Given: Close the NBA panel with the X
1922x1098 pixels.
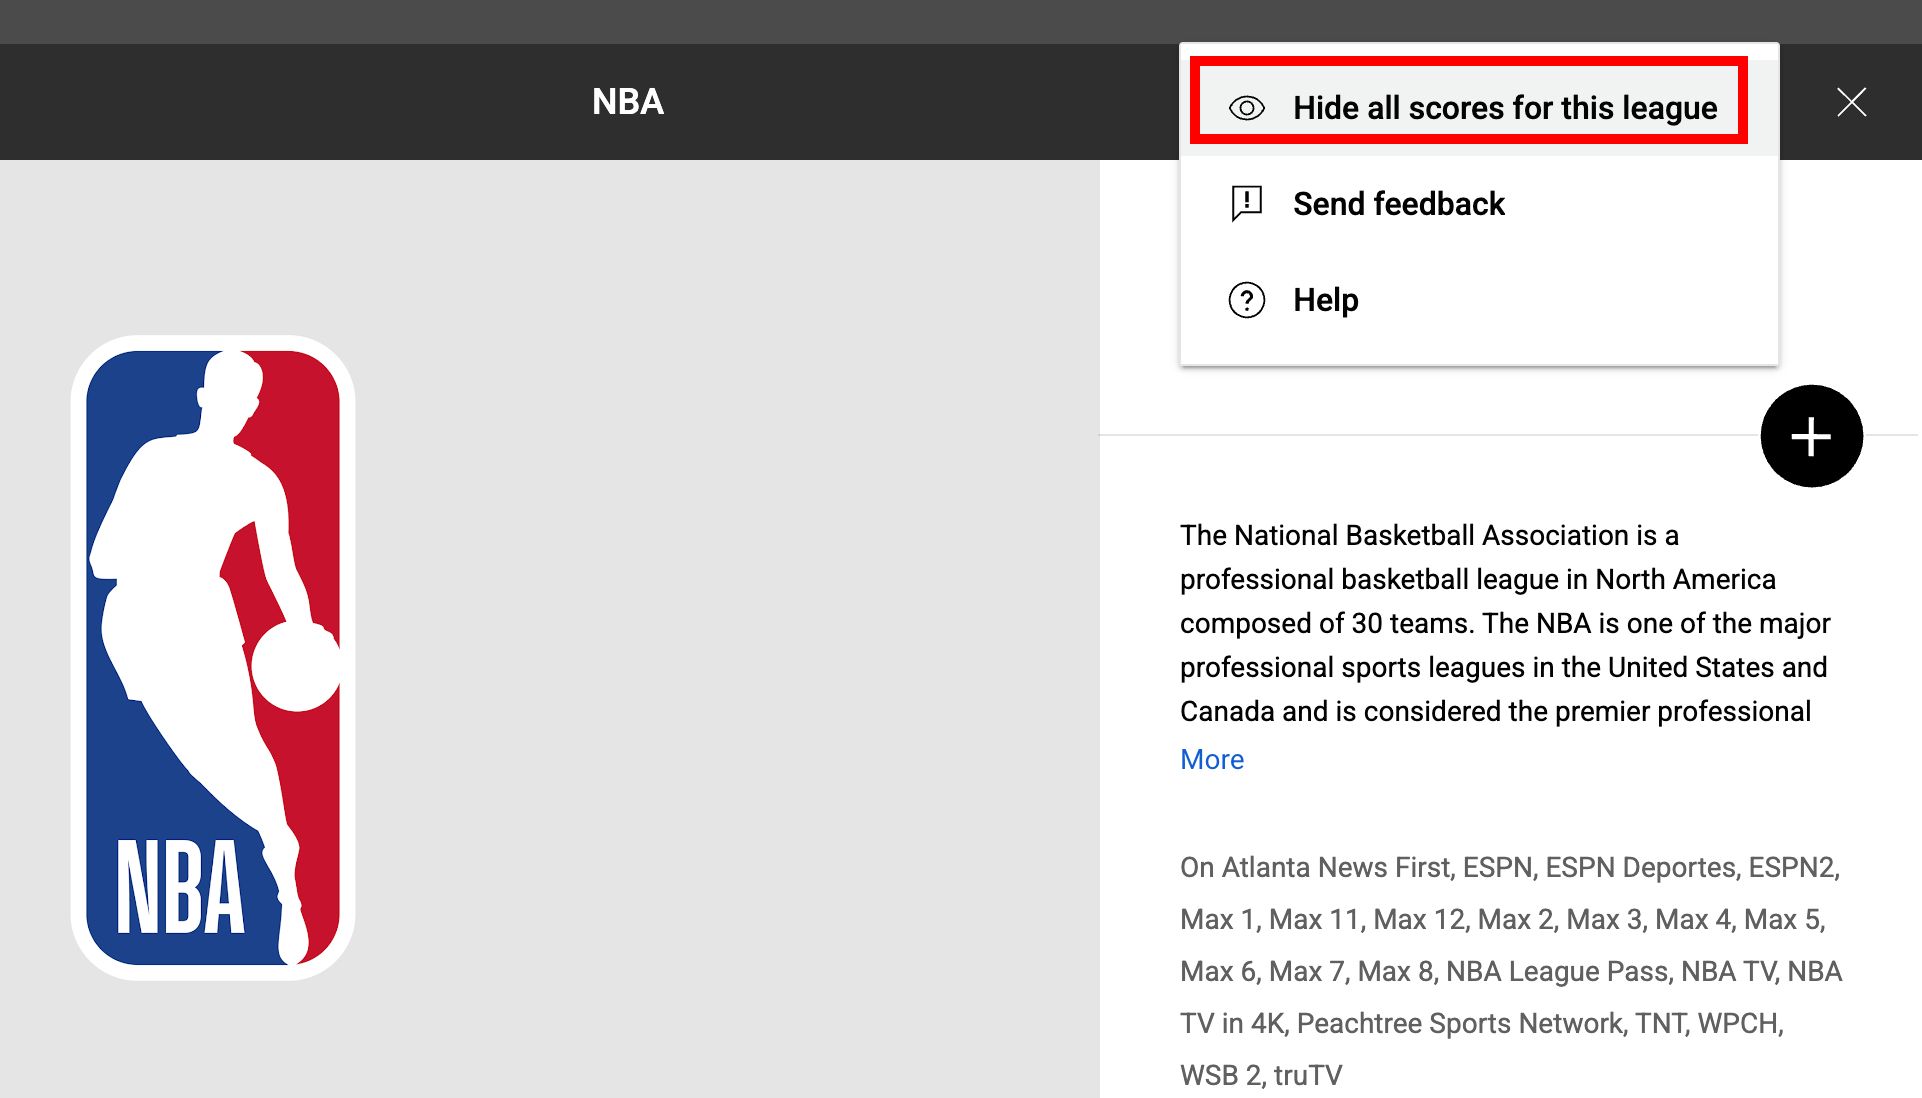Looking at the screenshot, I should (1851, 102).
